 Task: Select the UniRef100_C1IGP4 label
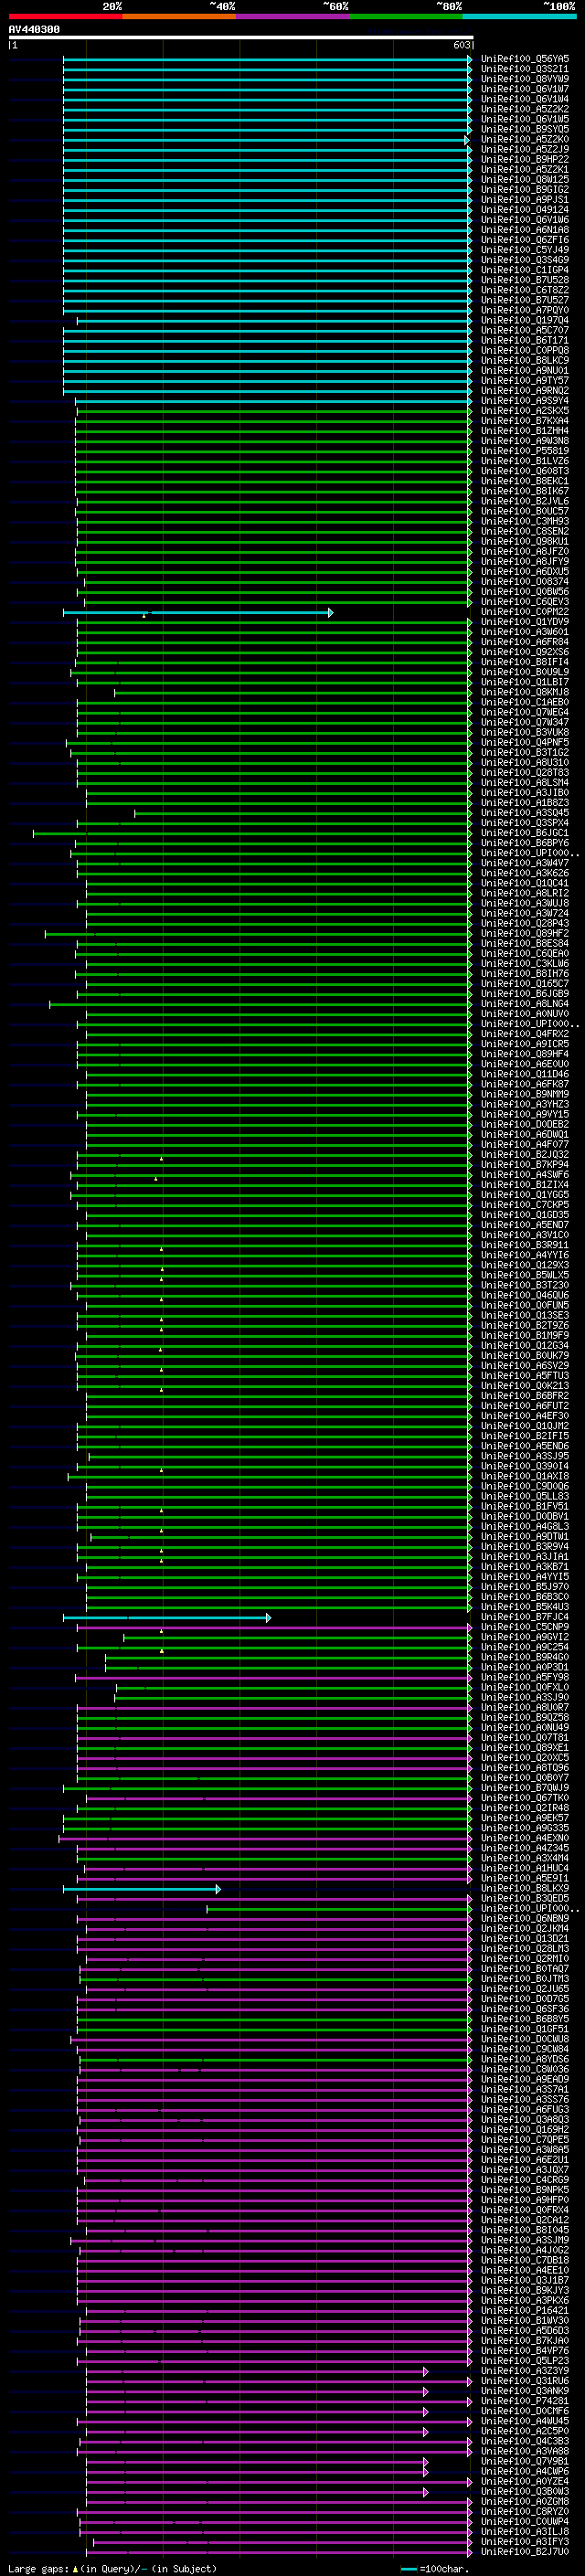pyautogui.click(x=525, y=270)
